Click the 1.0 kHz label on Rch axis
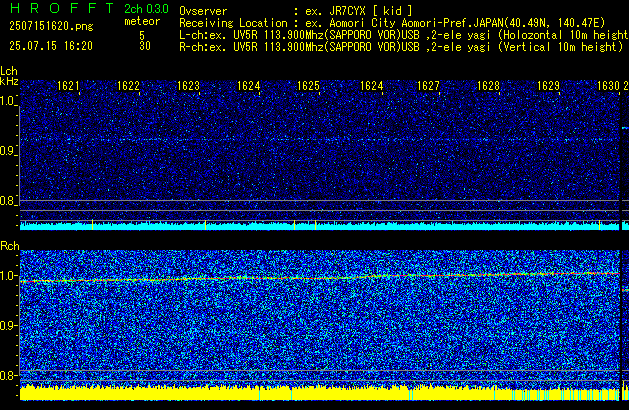 click(8, 276)
